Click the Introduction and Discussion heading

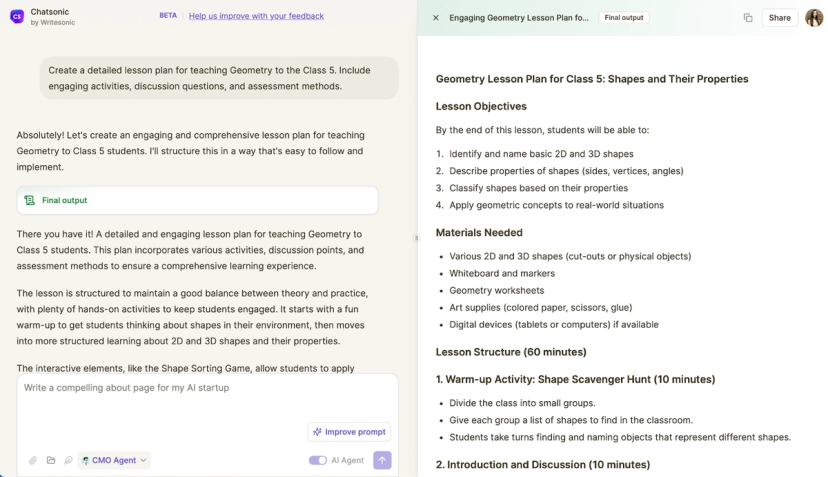pos(543,464)
